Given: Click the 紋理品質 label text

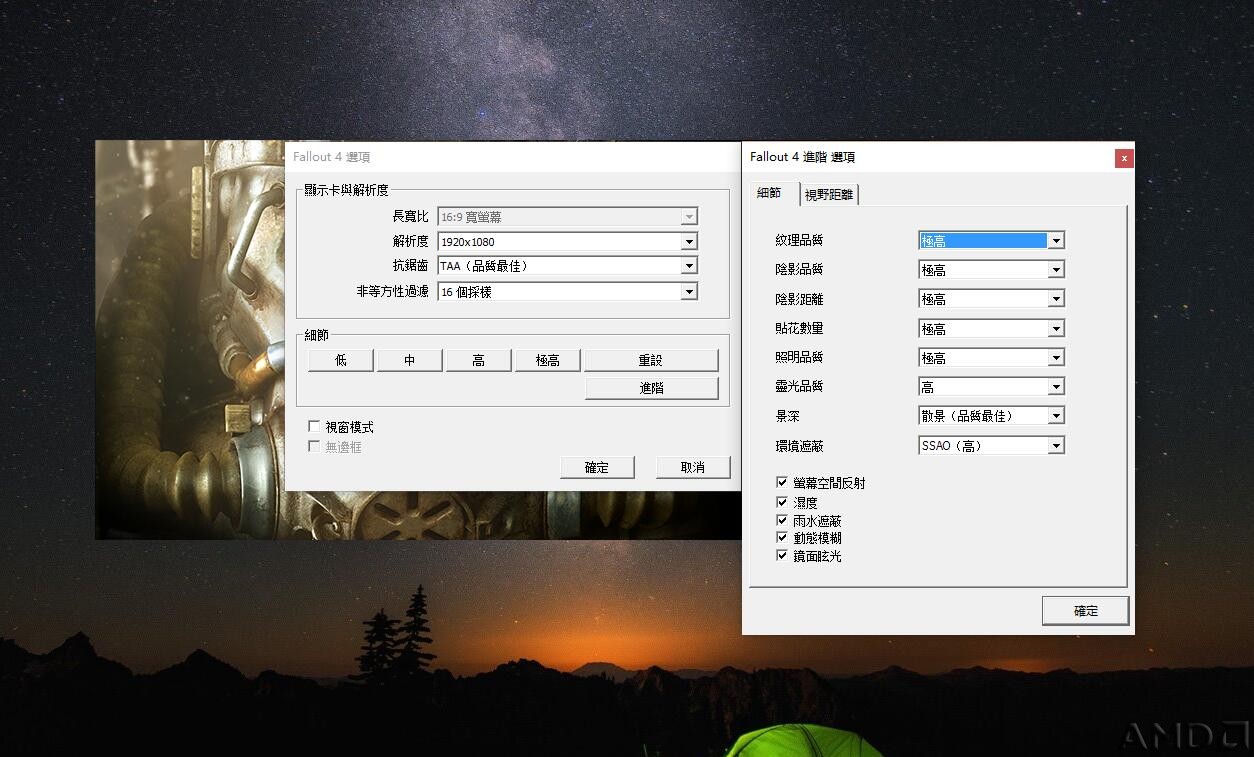Looking at the screenshot, I should [799, 241].
